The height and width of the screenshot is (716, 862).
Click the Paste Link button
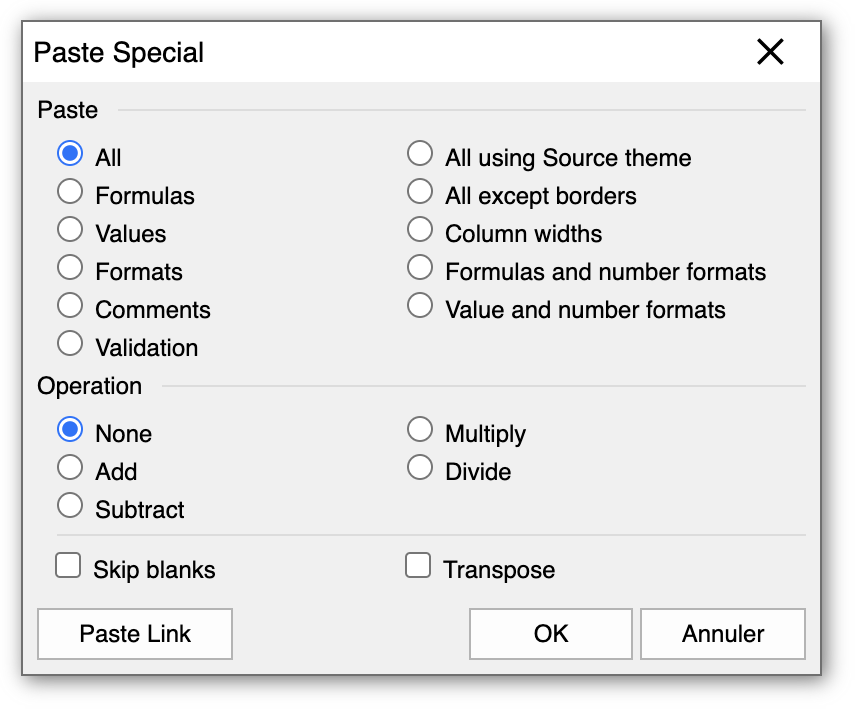click(135, 634)
